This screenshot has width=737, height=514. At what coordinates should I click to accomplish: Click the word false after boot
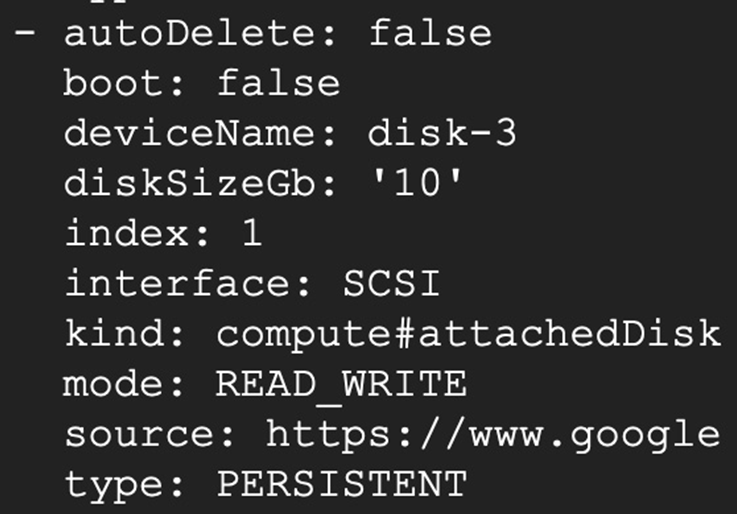278,84
